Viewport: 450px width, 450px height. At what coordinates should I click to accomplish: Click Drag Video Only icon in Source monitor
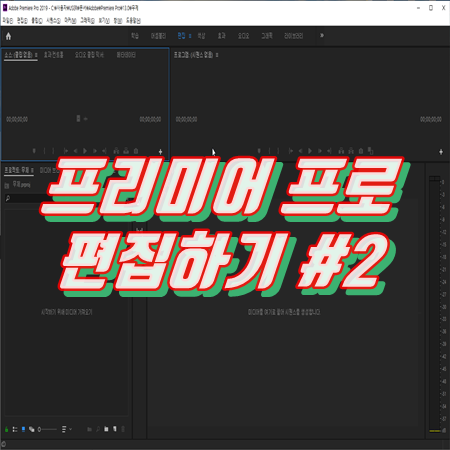point(78,118)
